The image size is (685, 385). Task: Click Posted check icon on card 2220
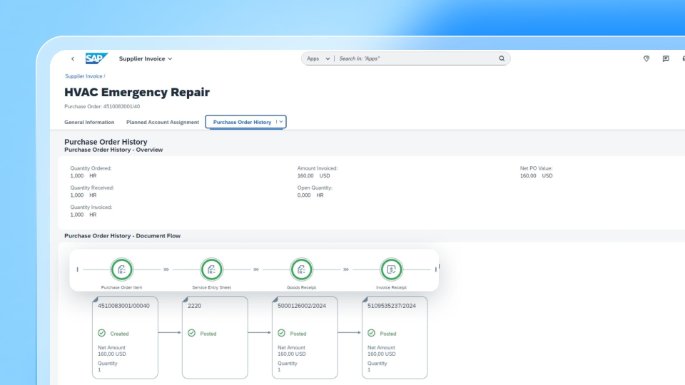click(x=191, y=333)
